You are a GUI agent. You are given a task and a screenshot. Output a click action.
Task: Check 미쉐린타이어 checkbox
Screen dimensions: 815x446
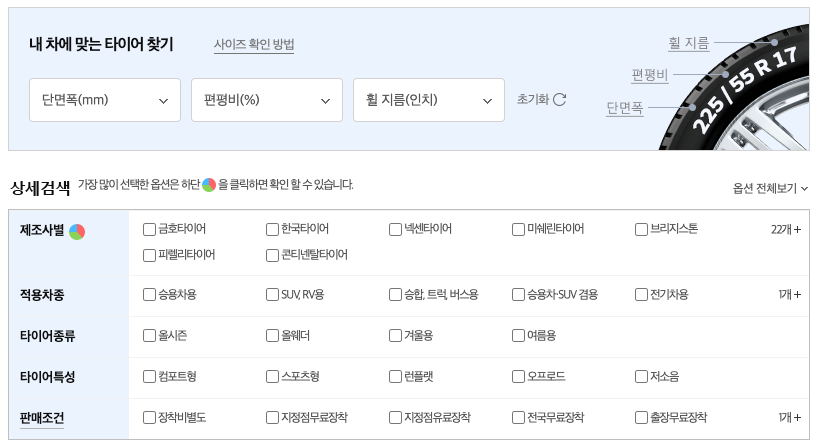tap(518, 229)
